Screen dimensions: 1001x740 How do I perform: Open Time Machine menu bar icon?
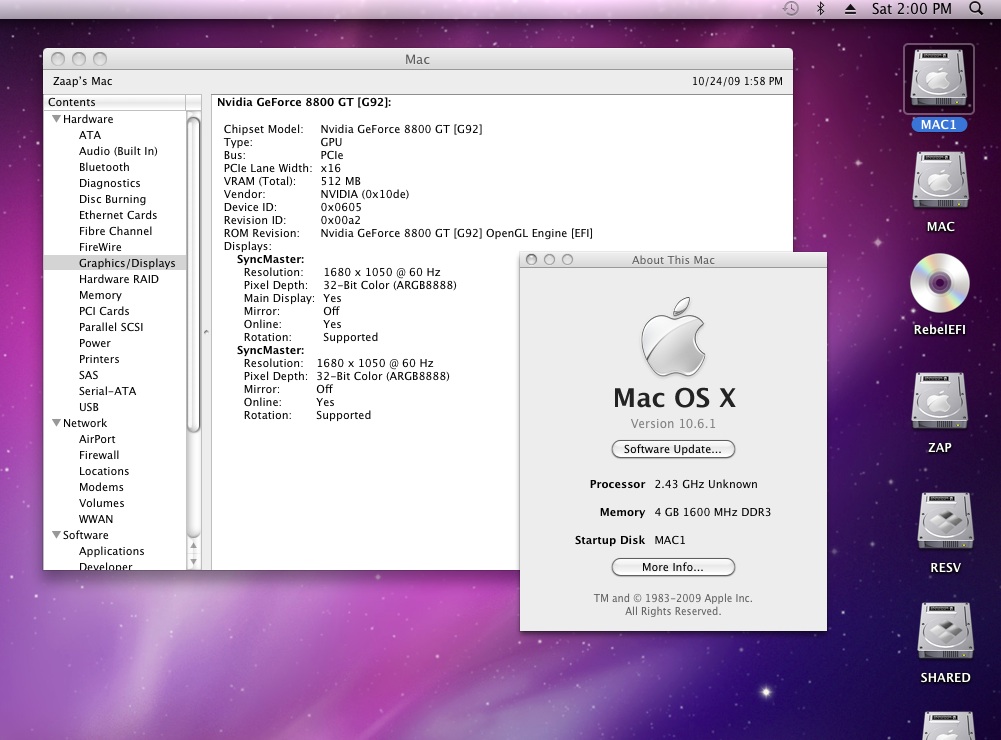pos(790,9)
